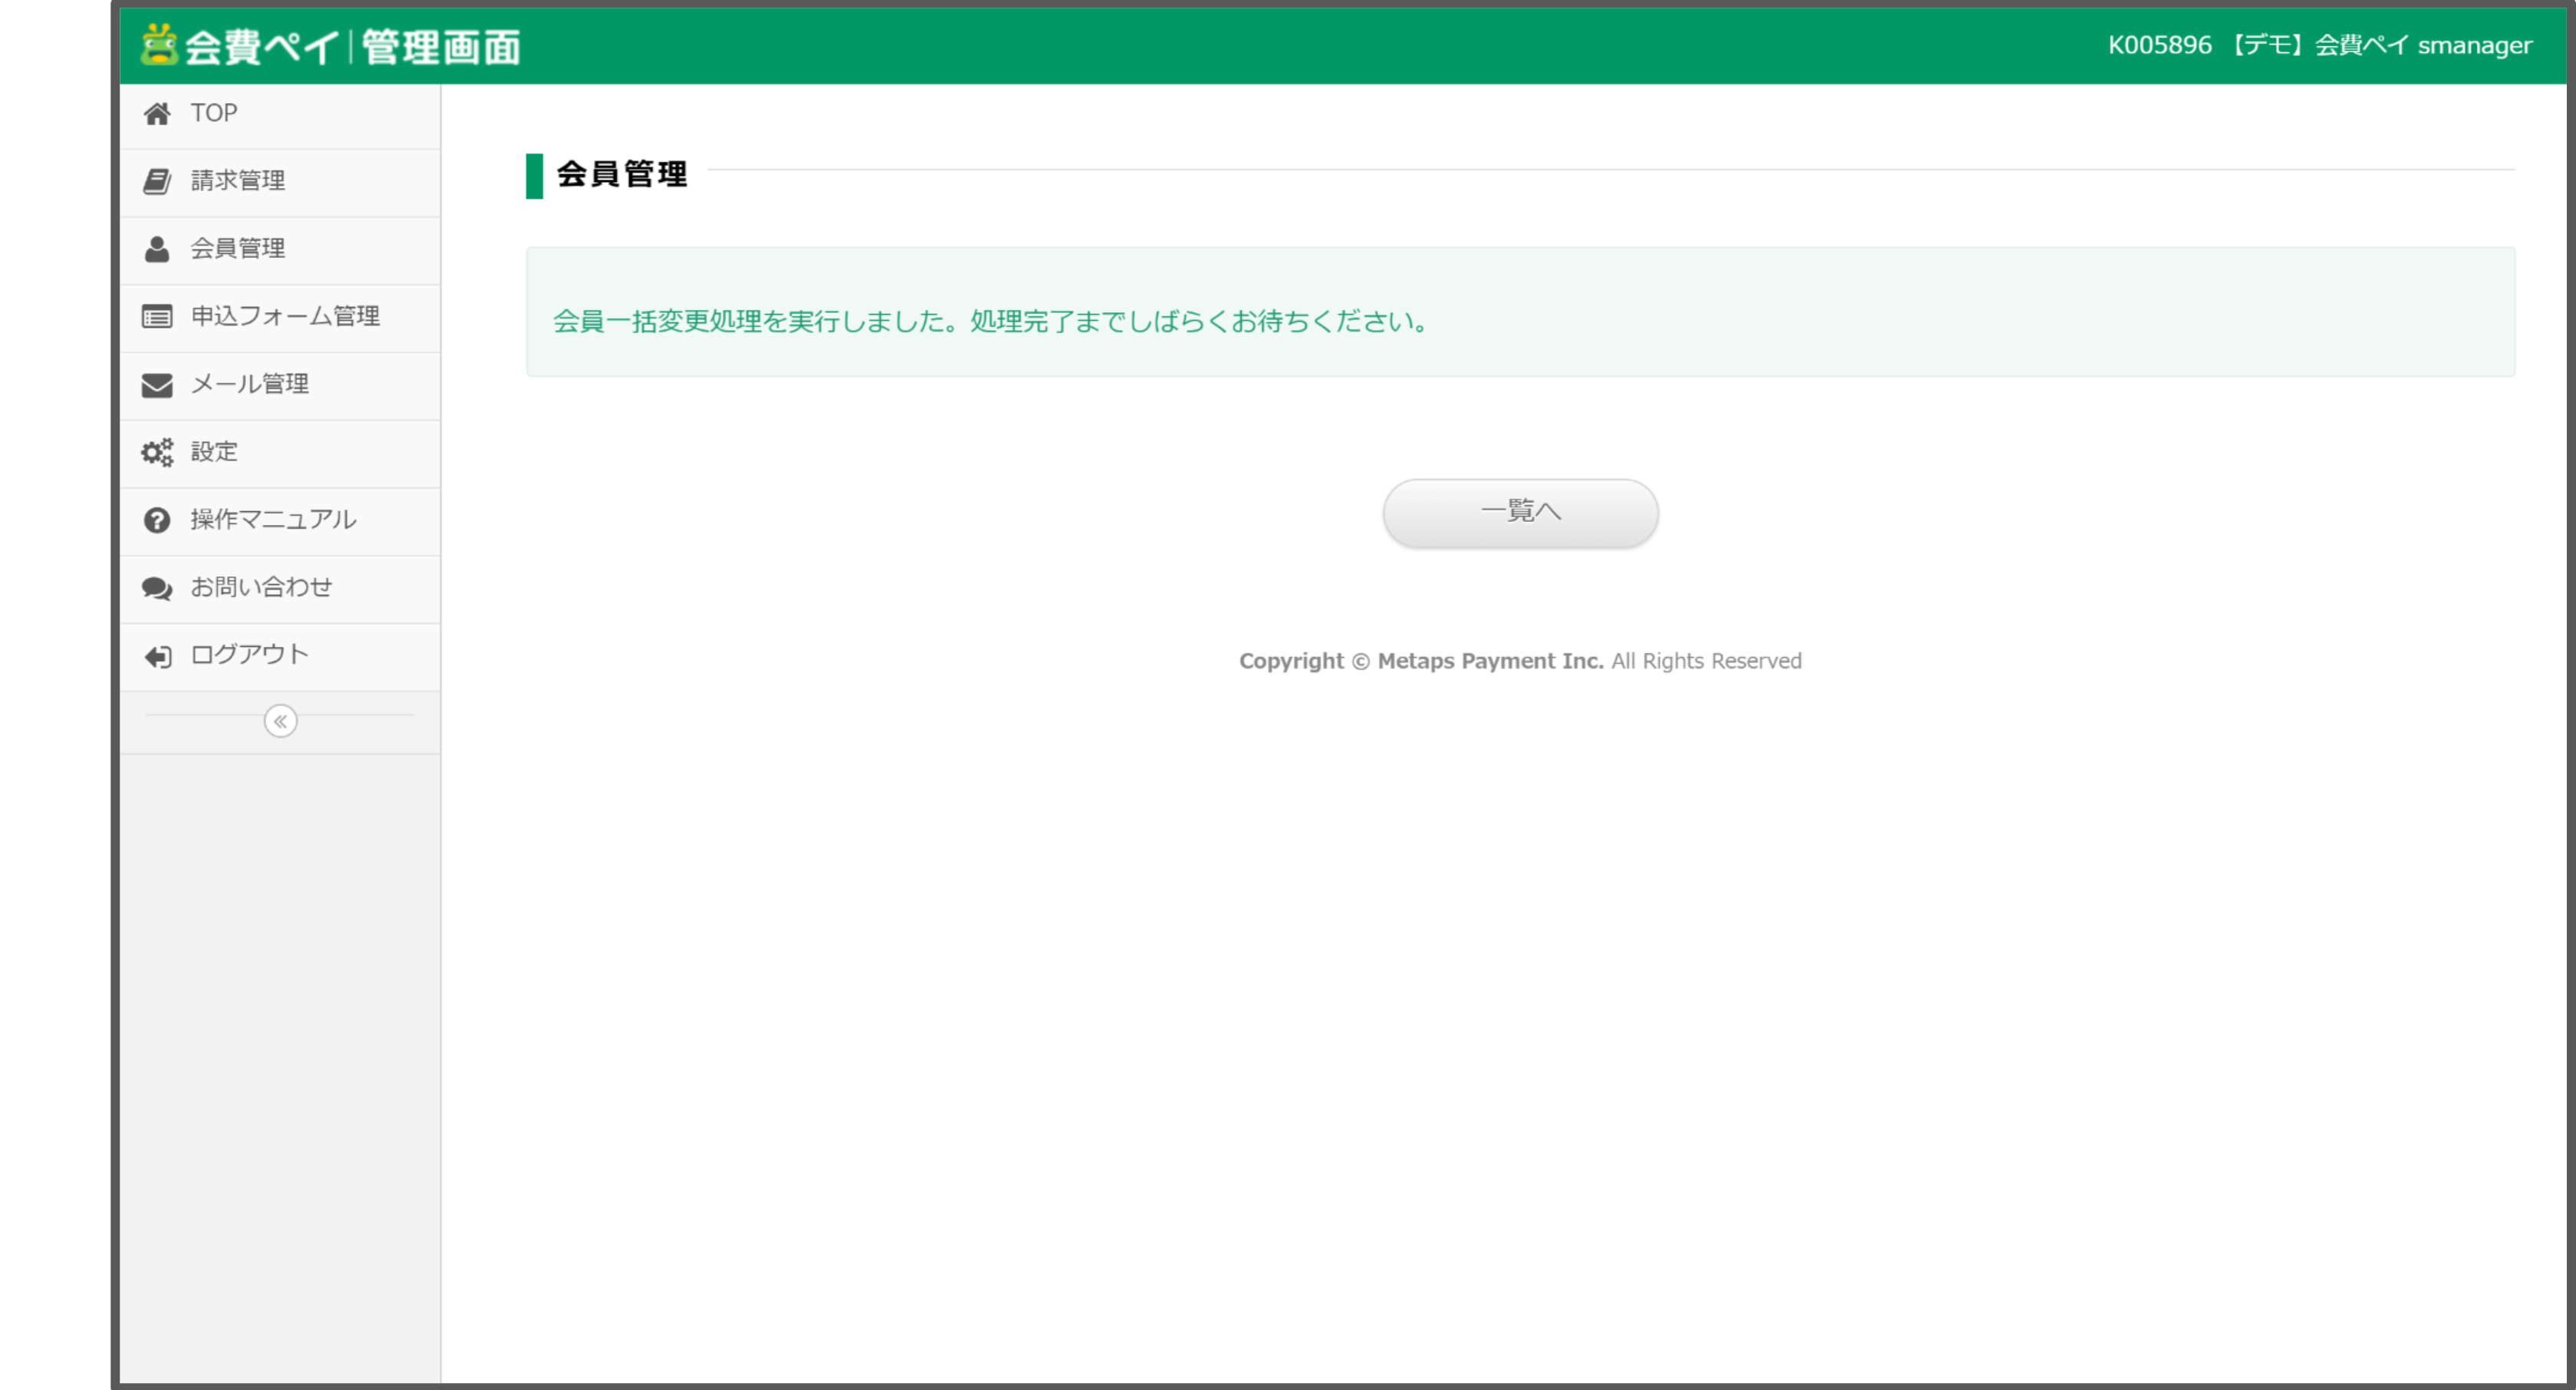This screenshot has width=2576, height=1390.
Task: Go to メール管理 menu entry
Action: click(x=250, y=384)
